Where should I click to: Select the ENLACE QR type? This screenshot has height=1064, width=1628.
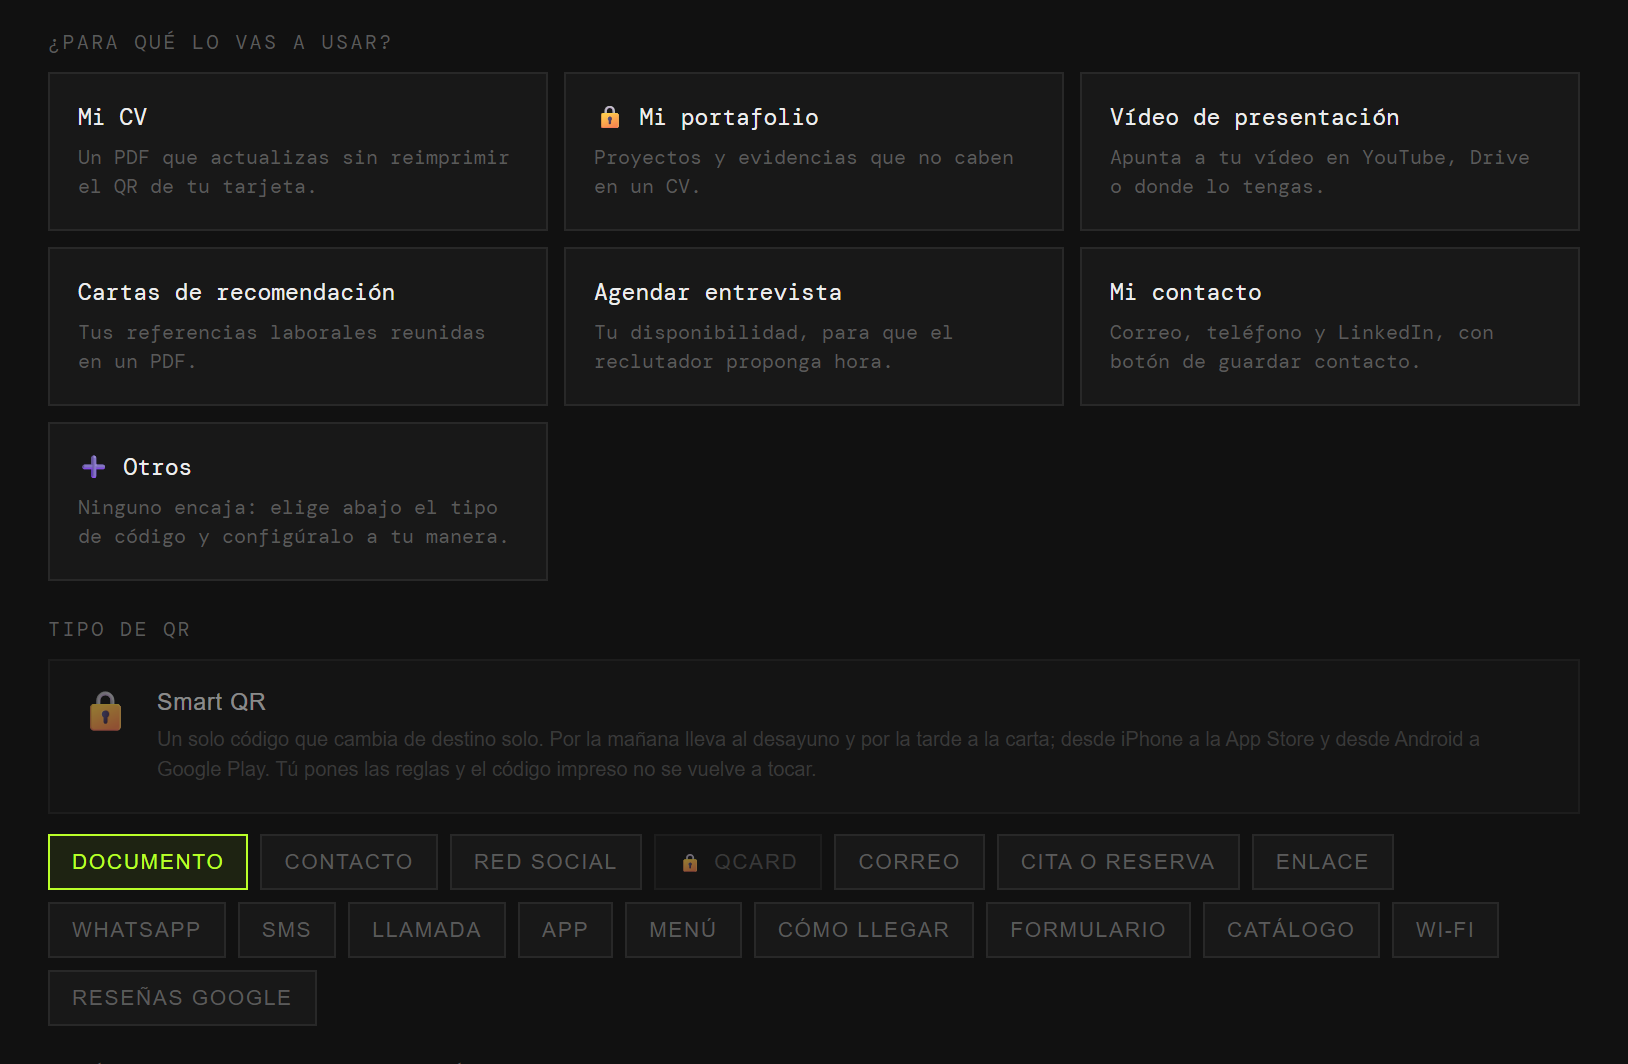[x=1322, y=862]
